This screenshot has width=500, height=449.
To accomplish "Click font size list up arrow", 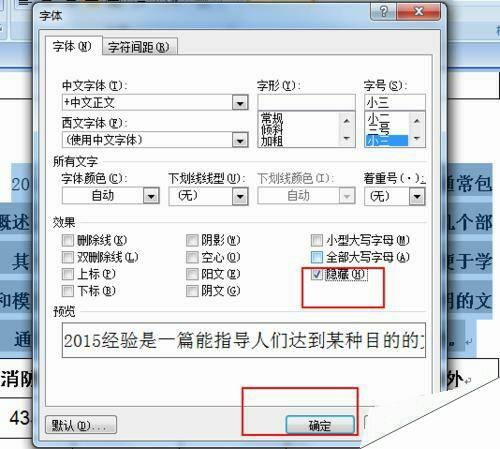I will [x=417, y=121].
